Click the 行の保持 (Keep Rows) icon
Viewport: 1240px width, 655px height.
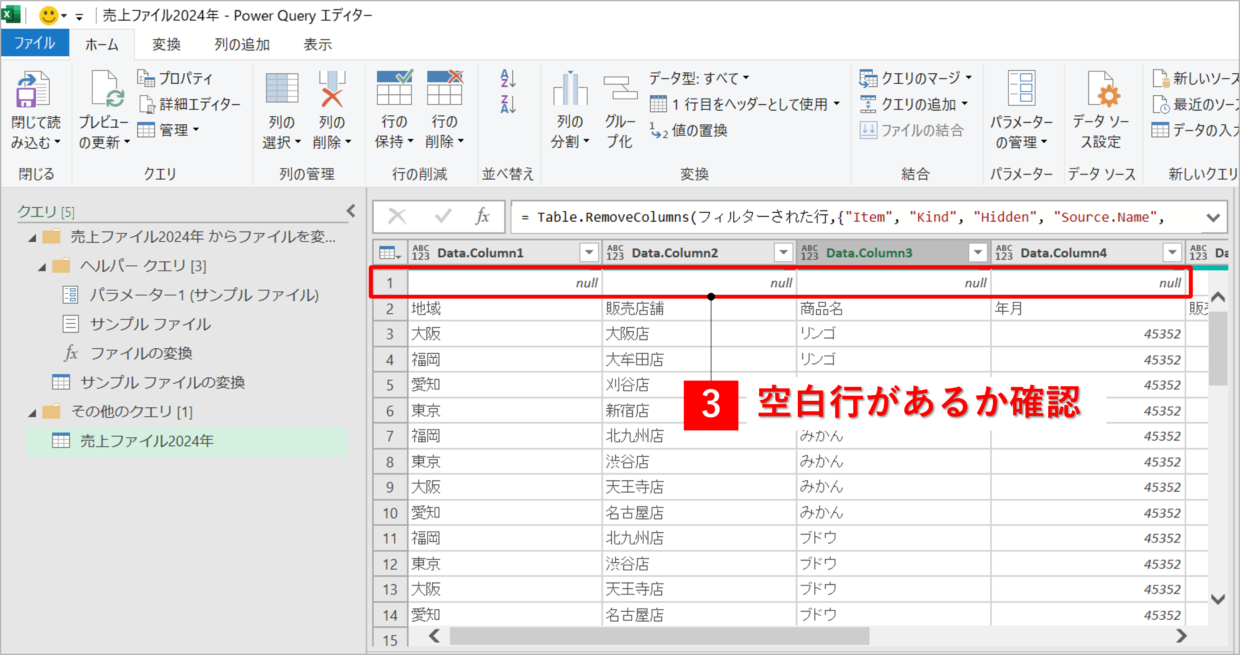(394, 88)
